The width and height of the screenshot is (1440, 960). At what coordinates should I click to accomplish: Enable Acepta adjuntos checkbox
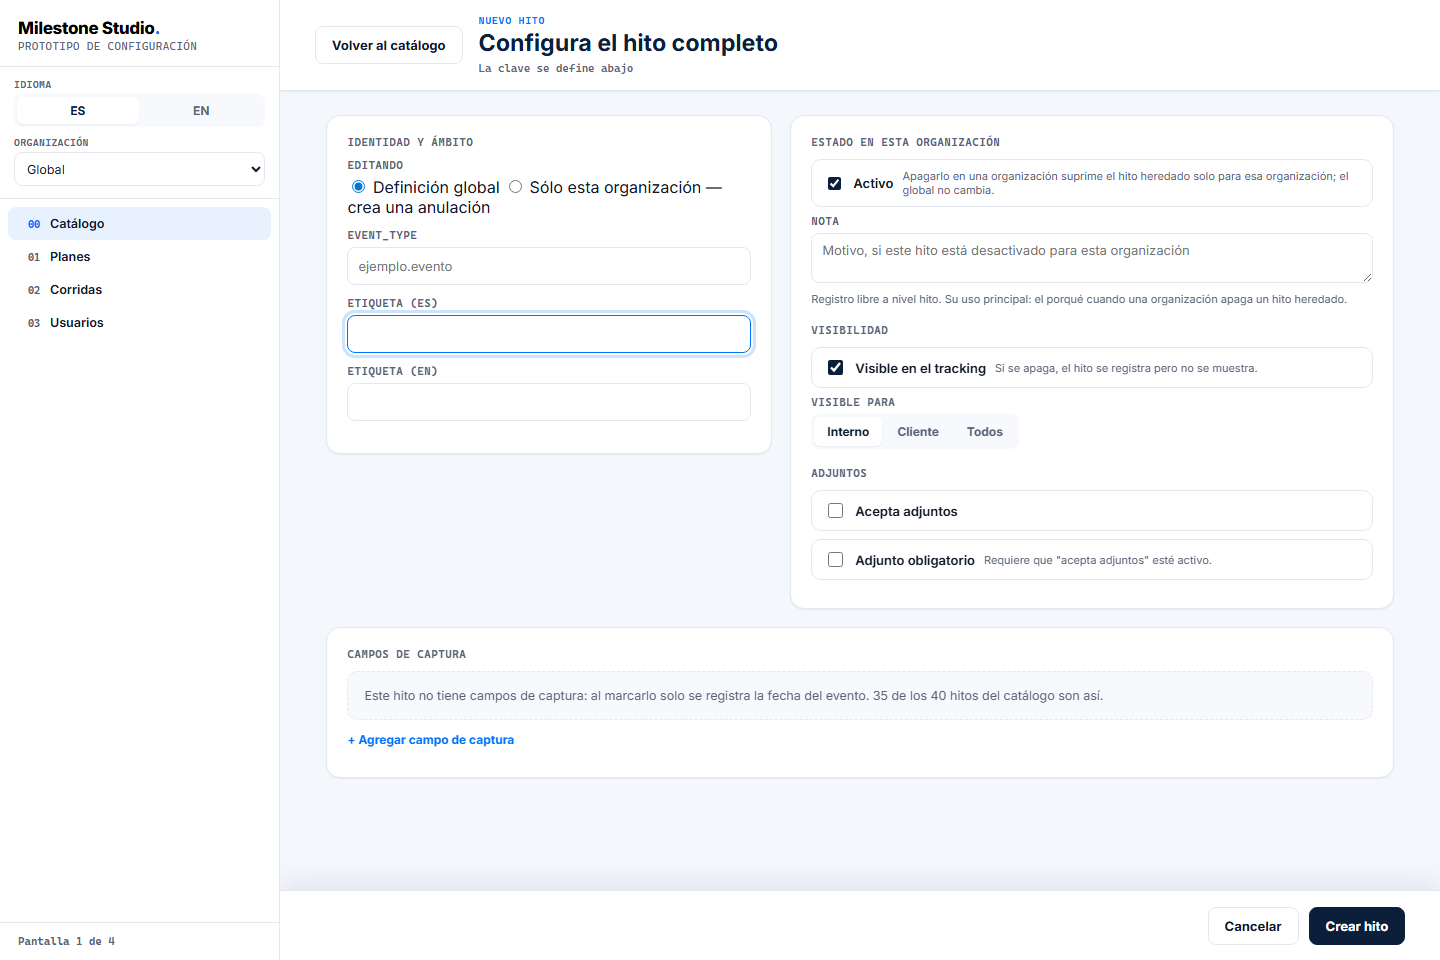pyautogui.click(x=835, y=511)
